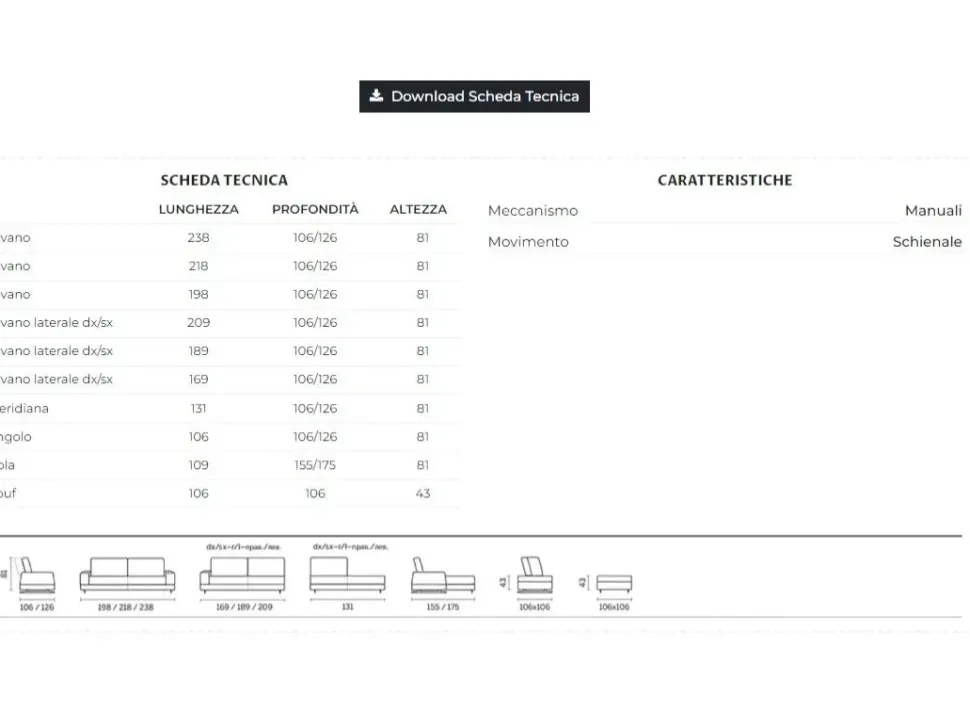The image size is (970, 728).
Task: Click the 238 length cell
Action: click(x=198, y=238)
